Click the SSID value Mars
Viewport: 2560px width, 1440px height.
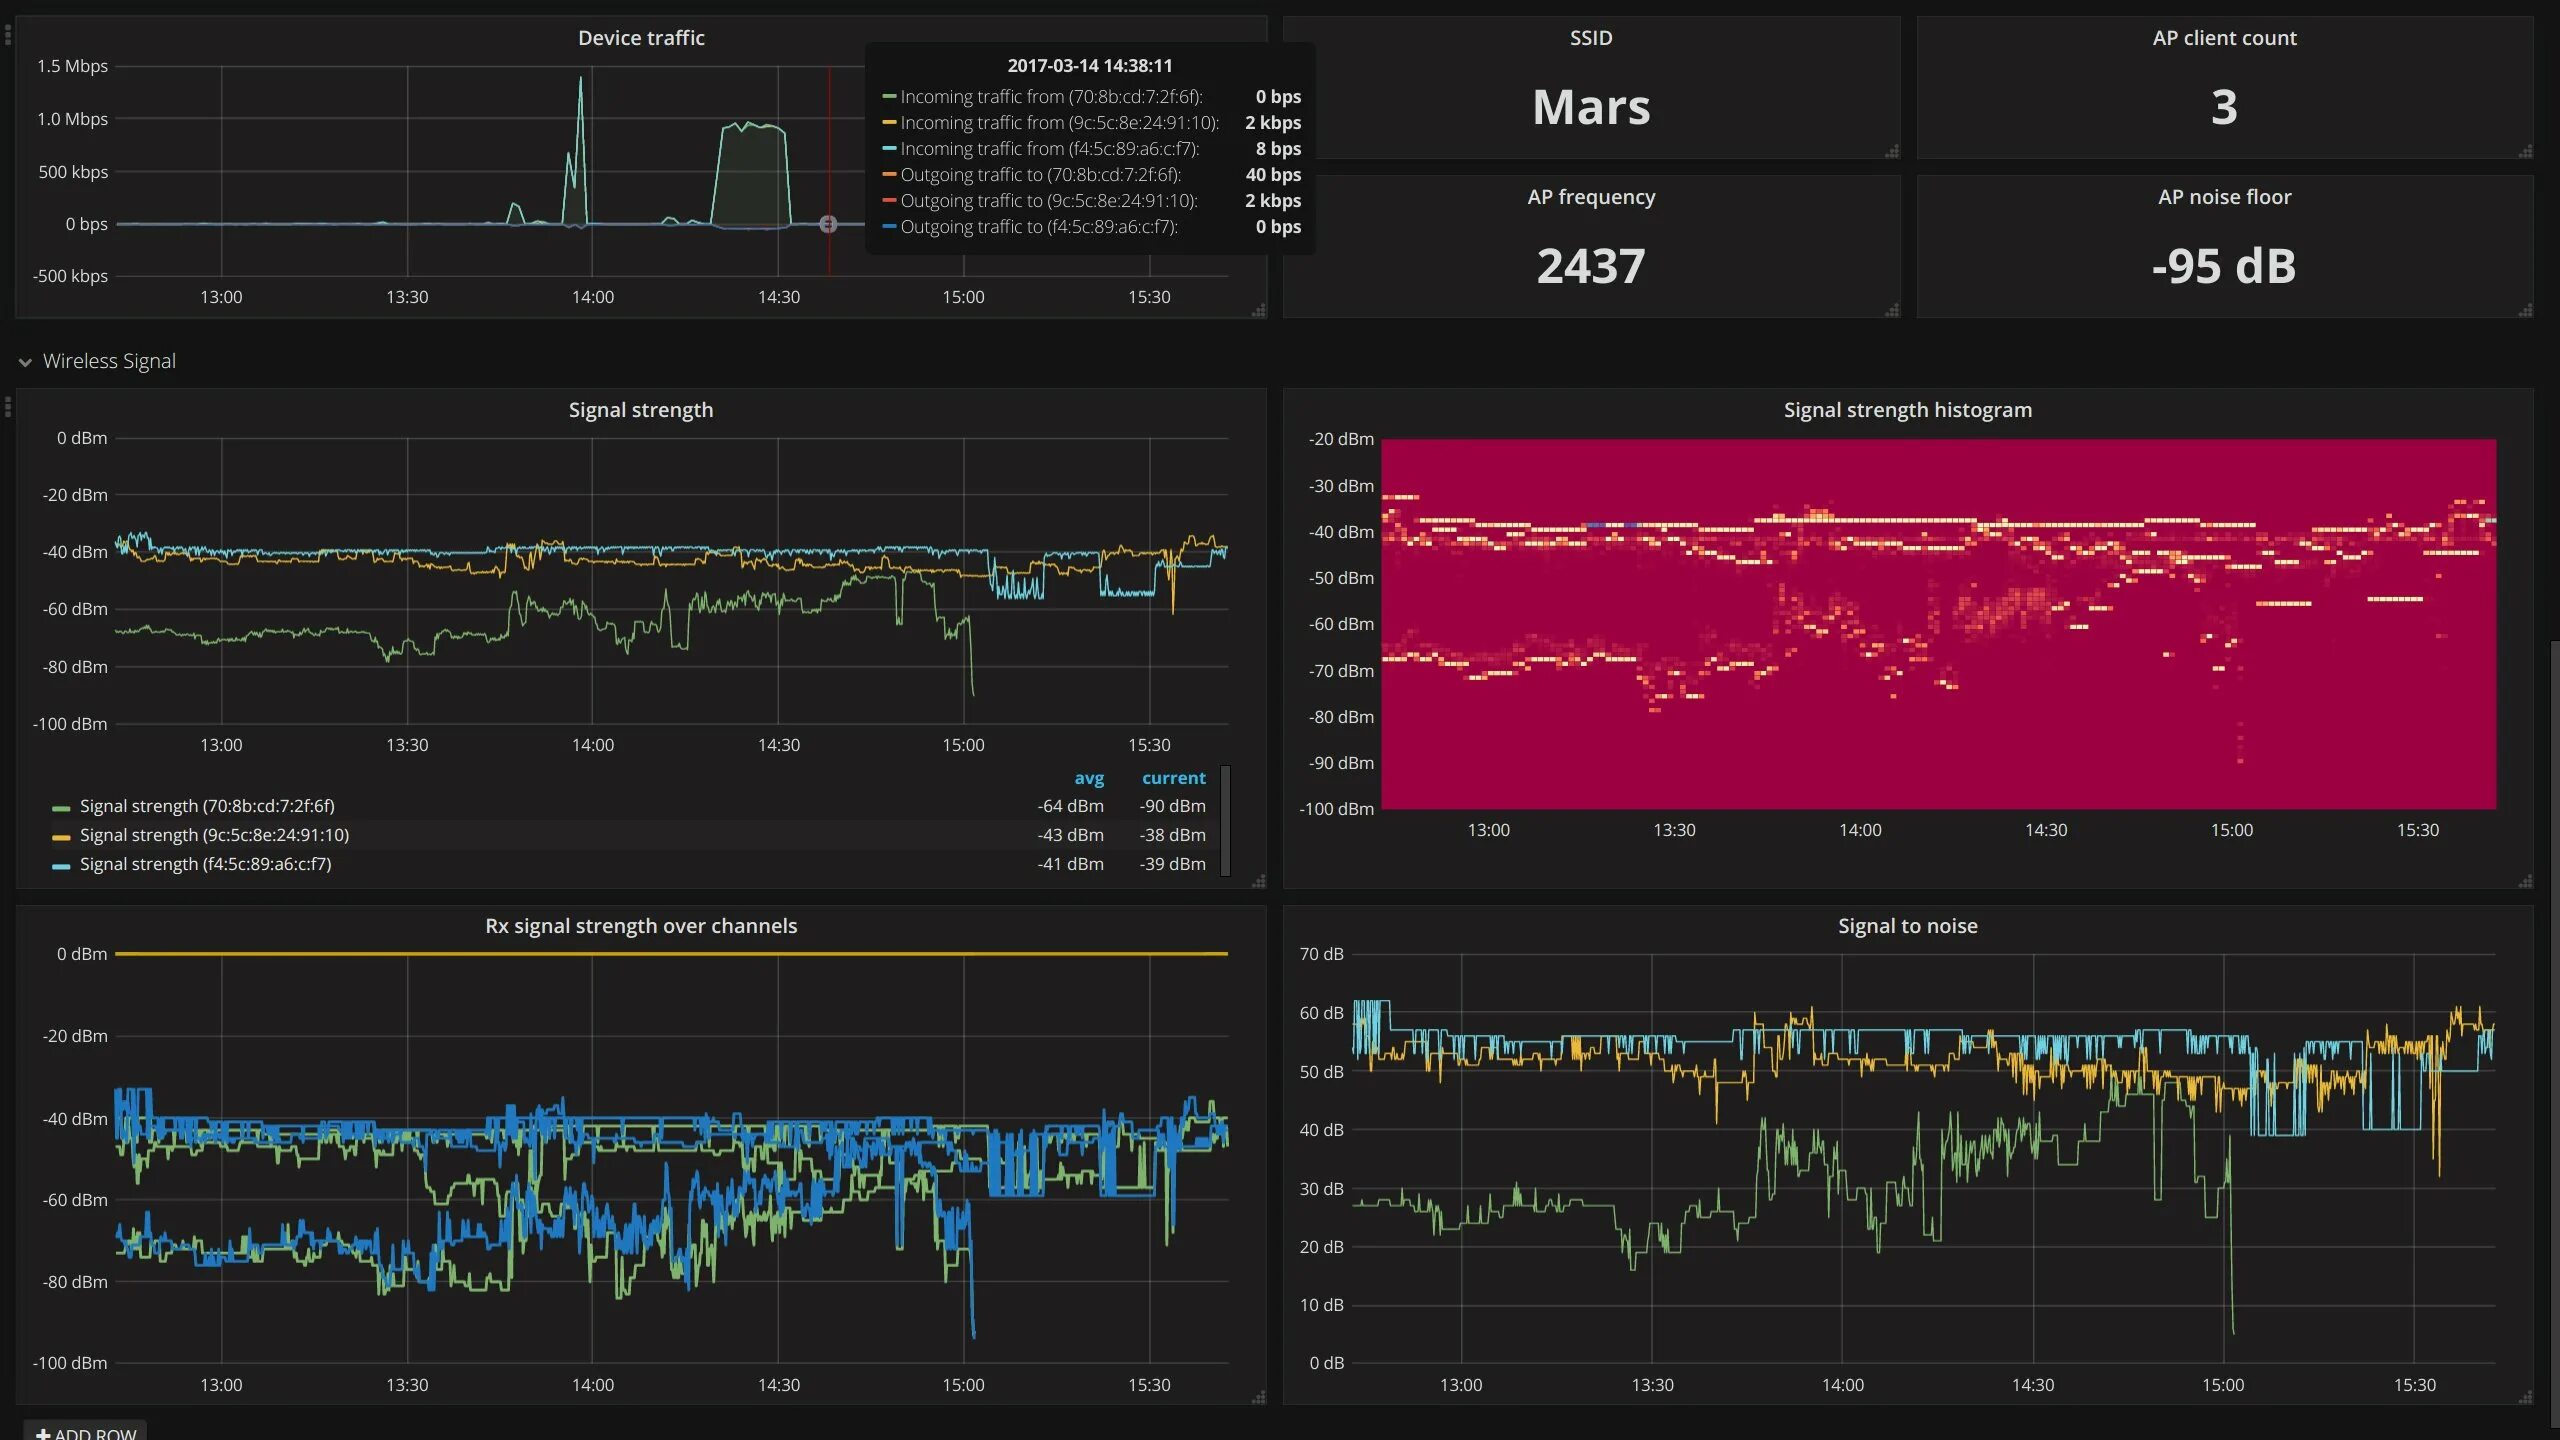(1591, 107)
